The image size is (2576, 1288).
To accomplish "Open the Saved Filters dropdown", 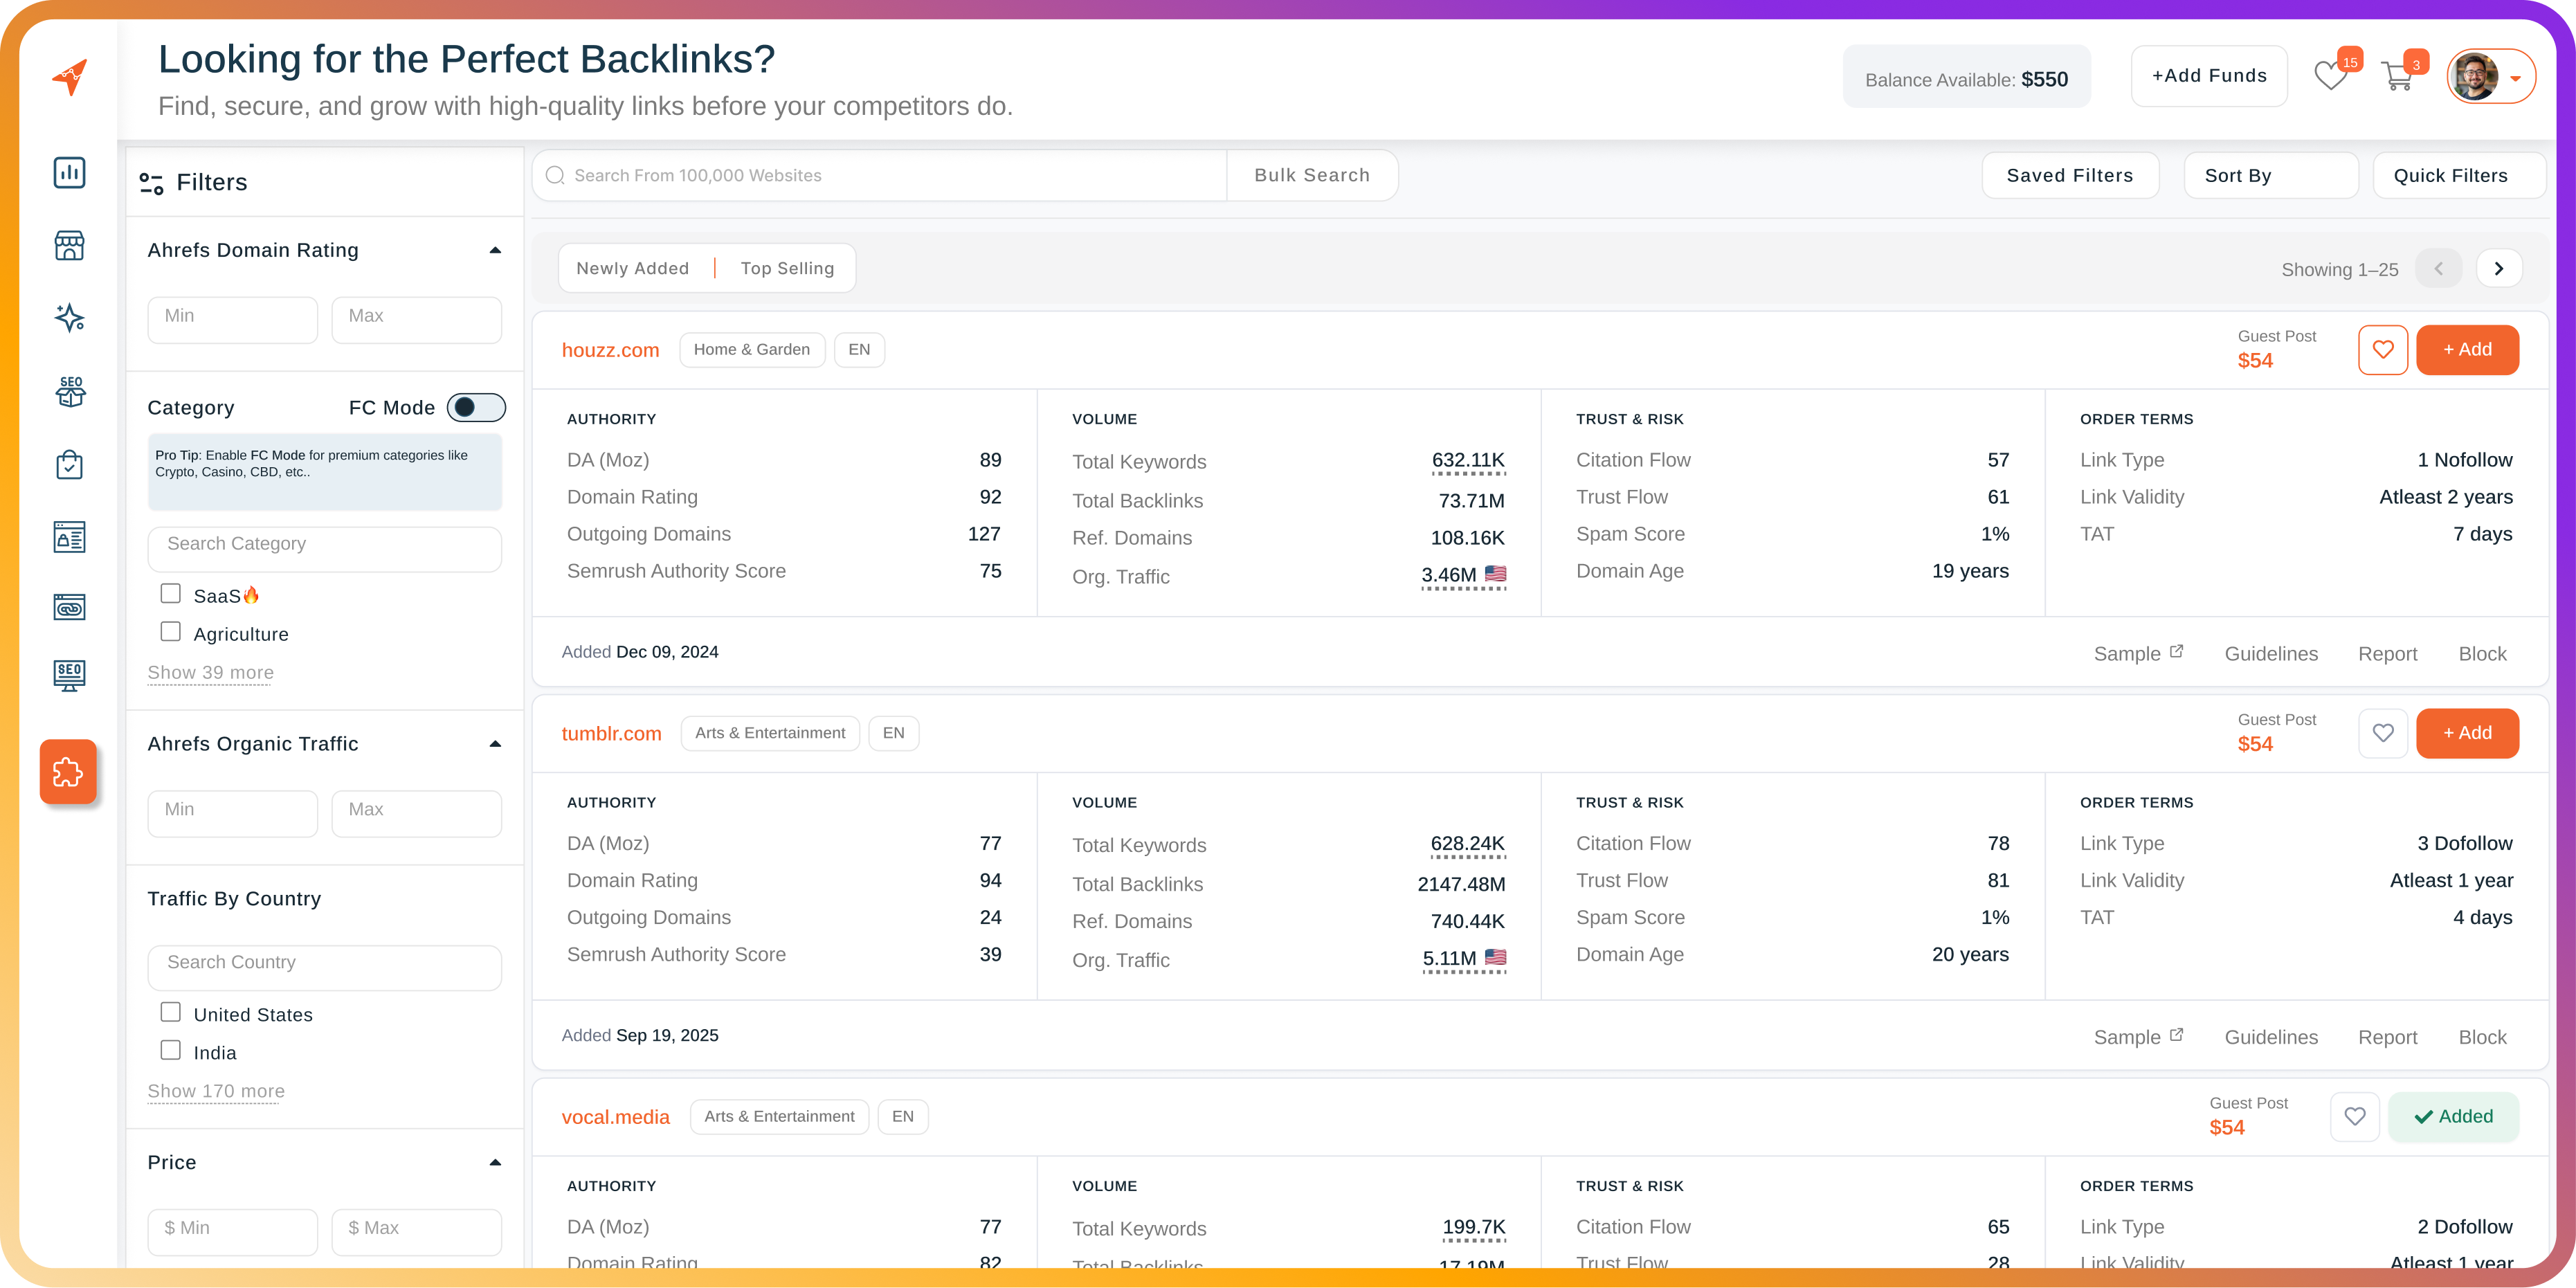I will click(x=2070, y=176).
